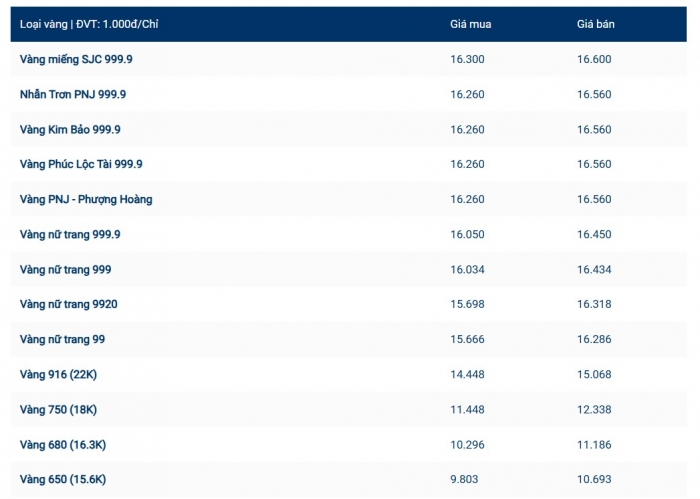Select the 'Vàng 650 (15.6K)' row label
700x499 pixels.
pos(63,479)
